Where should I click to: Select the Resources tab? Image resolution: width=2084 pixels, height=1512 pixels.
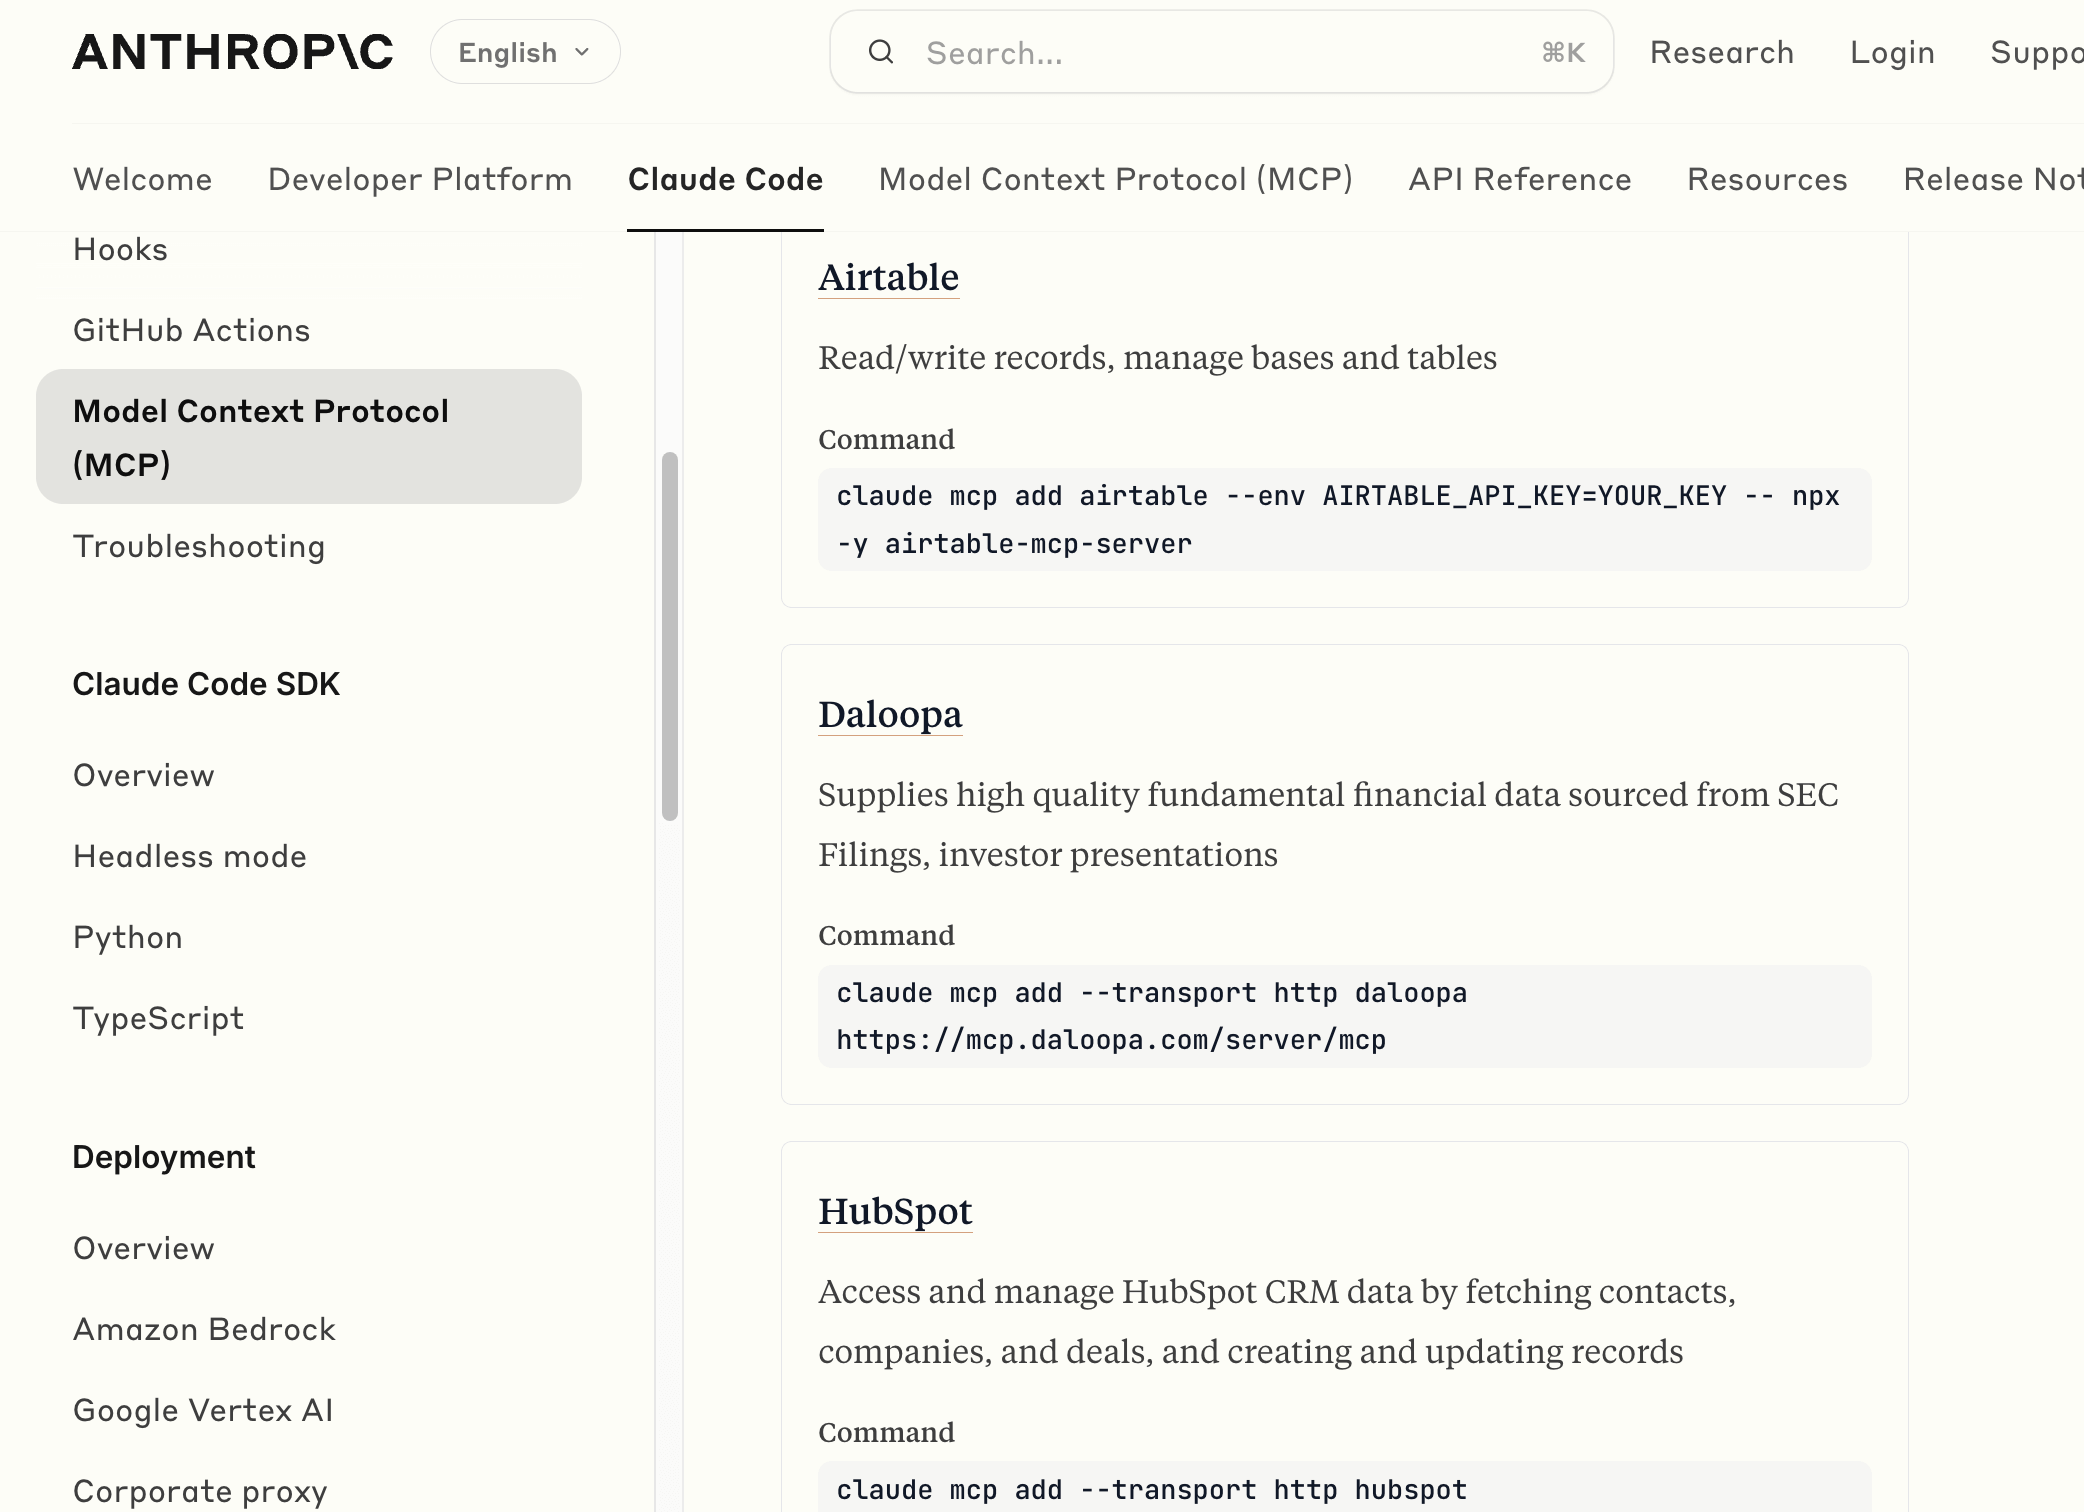[1767, 179]
